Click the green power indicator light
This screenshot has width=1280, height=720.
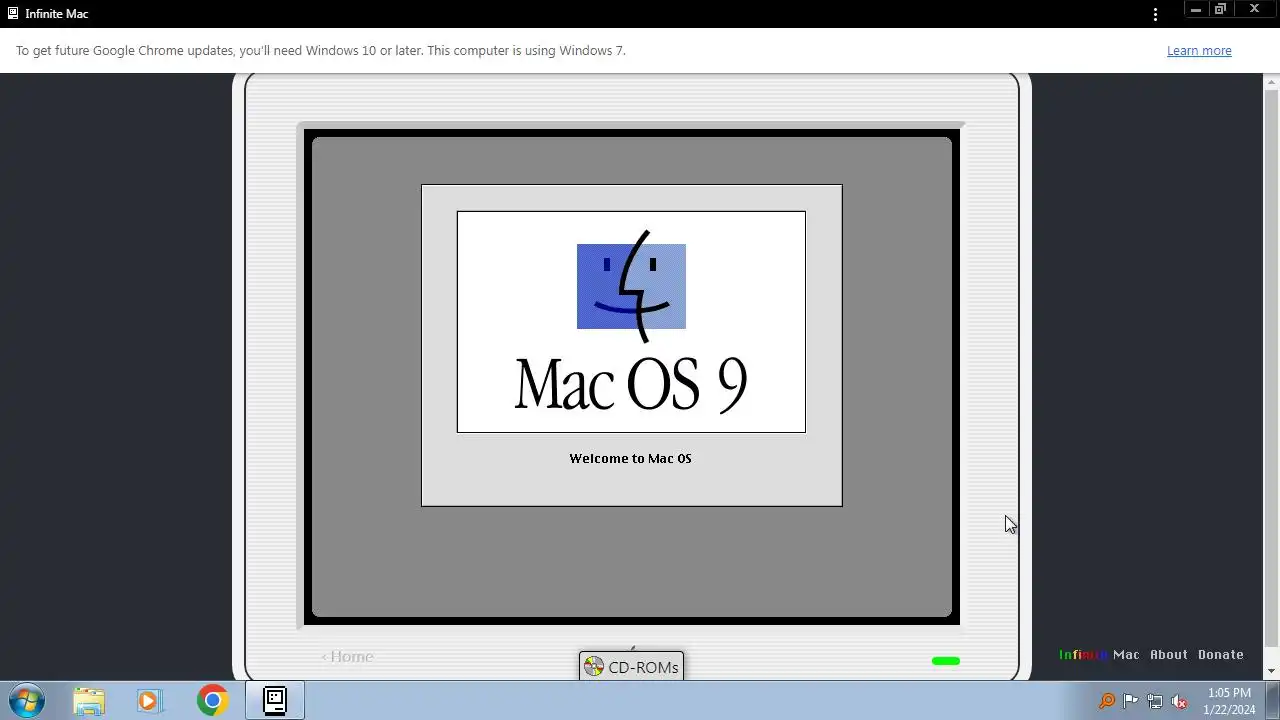tap(946, 661)
